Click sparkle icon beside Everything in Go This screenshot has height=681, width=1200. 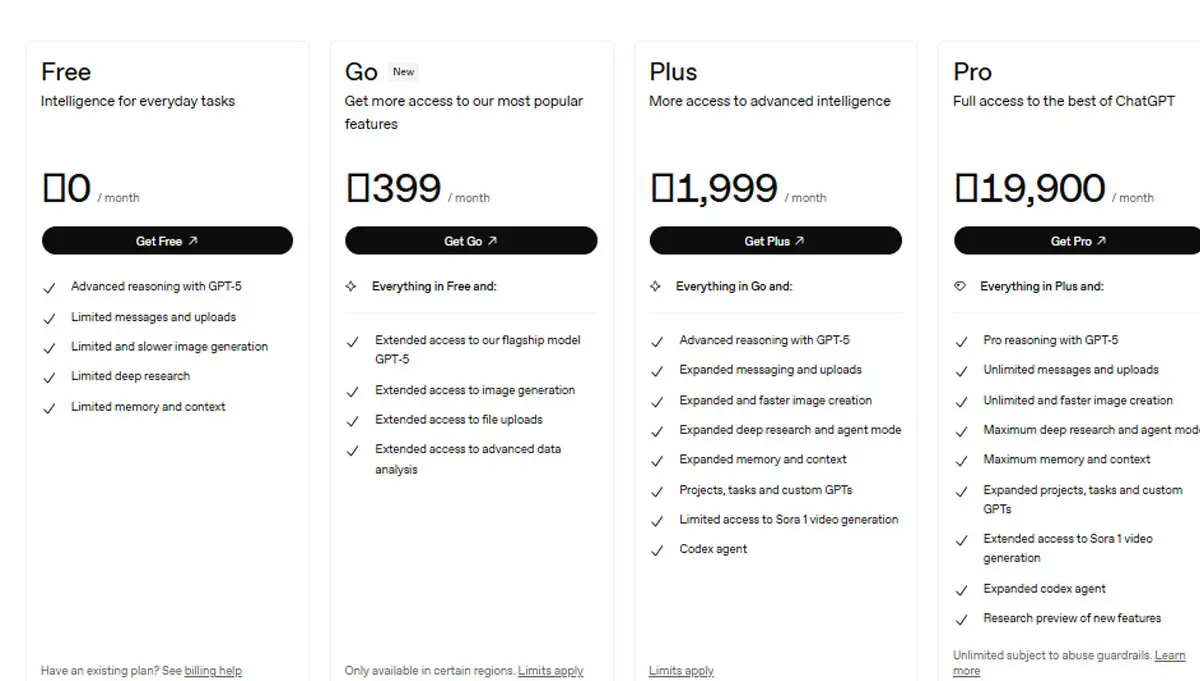pyautogui.click(x=655, y=287)
